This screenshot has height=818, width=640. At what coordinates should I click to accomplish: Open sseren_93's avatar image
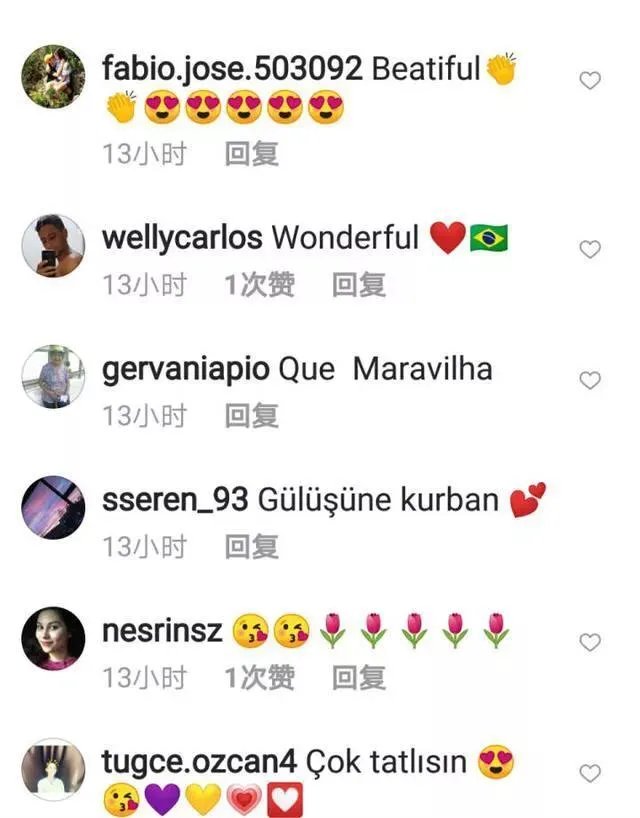point(53,508)
